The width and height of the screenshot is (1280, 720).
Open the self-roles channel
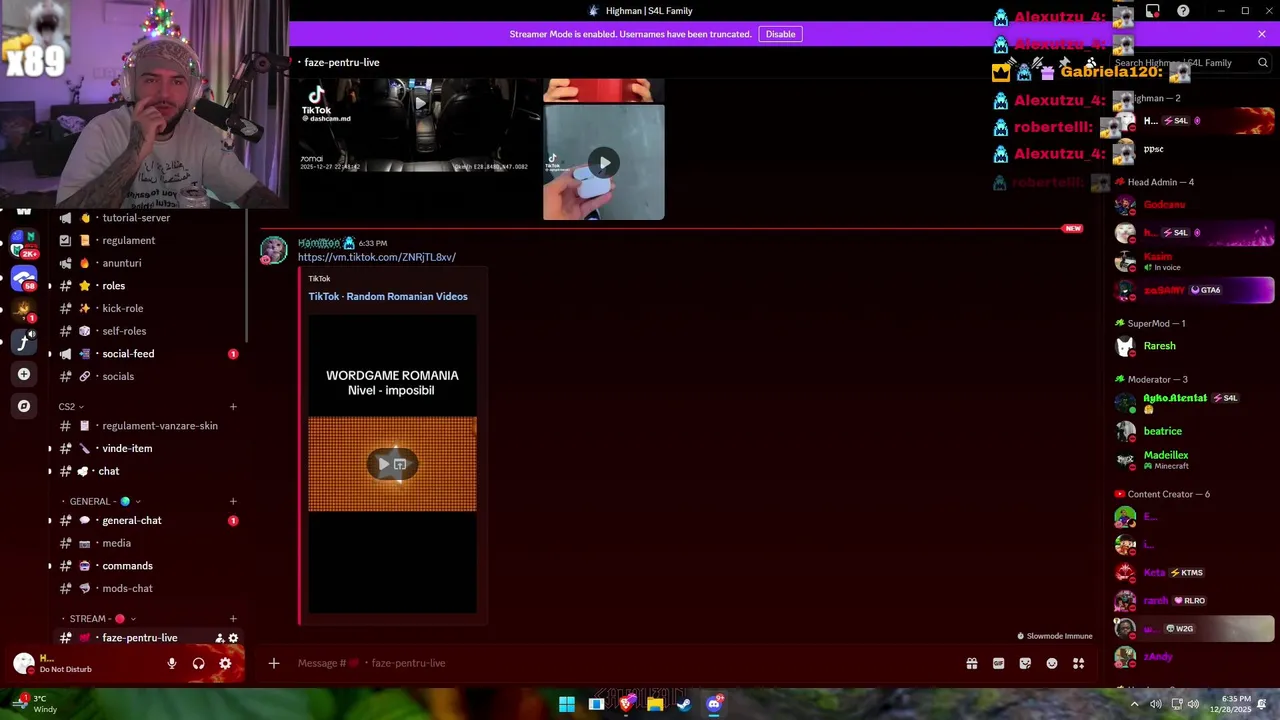(124, 331)
